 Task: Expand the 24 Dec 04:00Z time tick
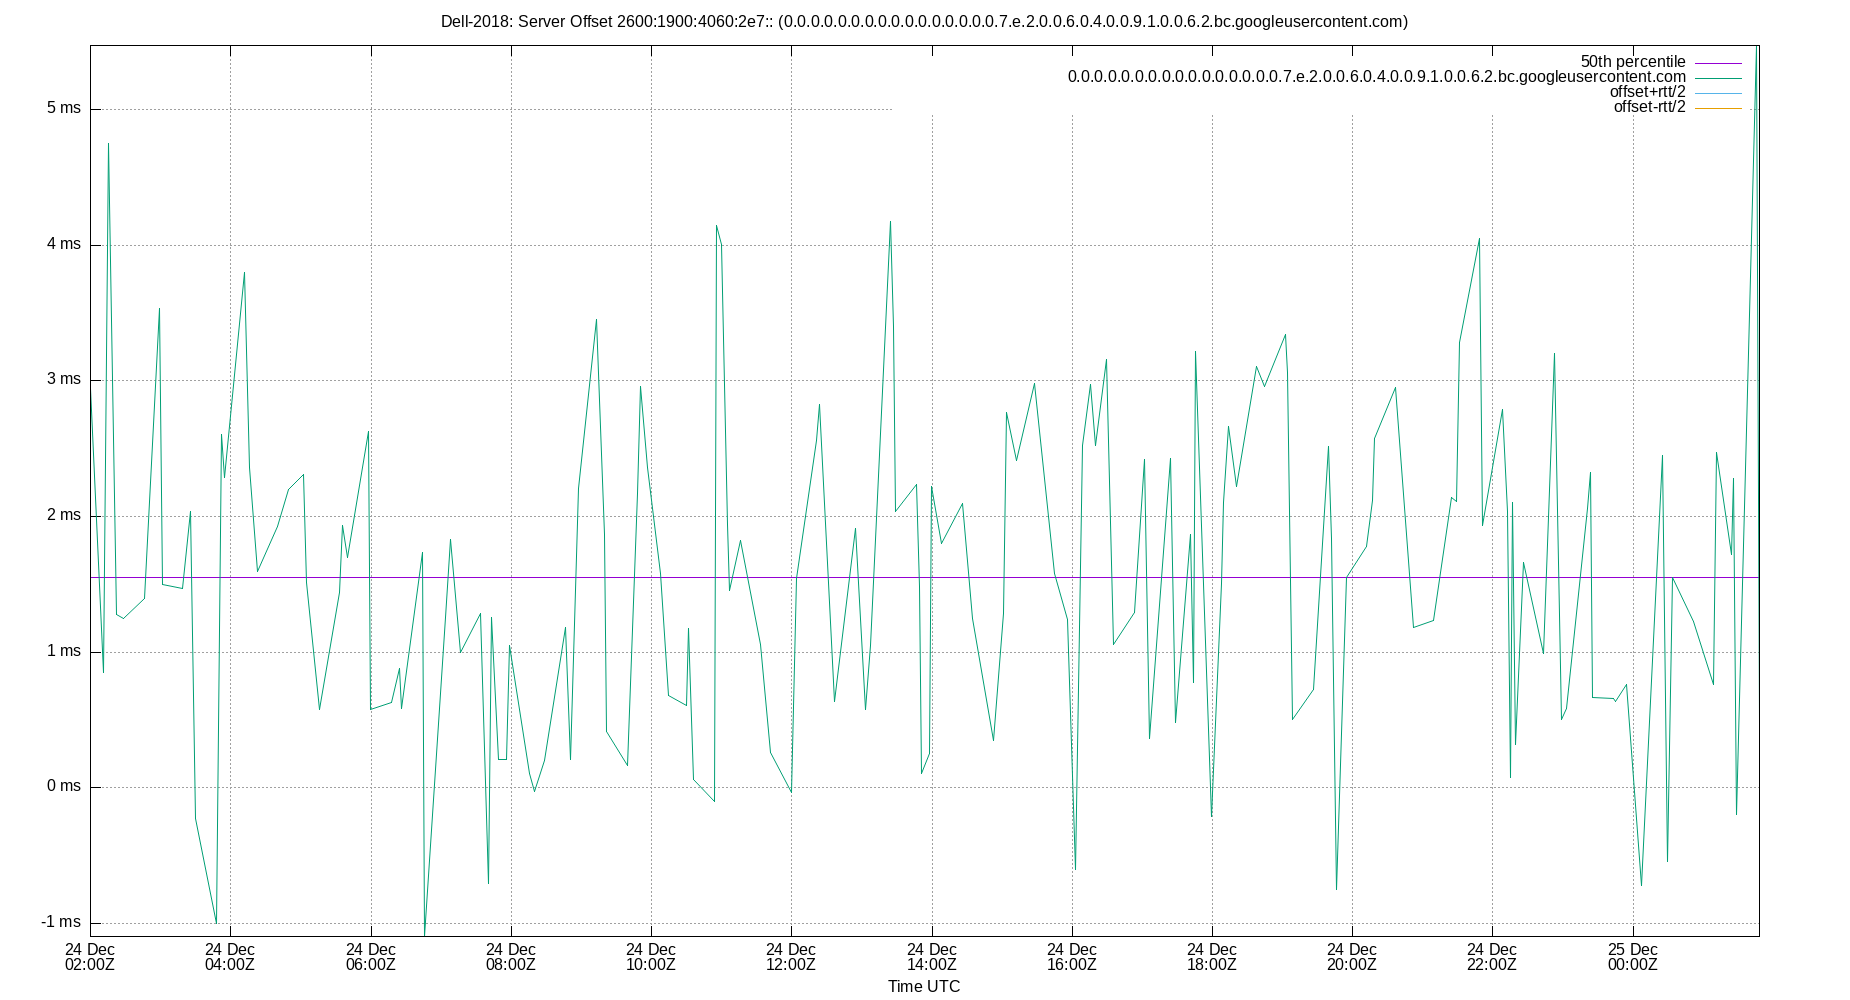pos(232,958)
